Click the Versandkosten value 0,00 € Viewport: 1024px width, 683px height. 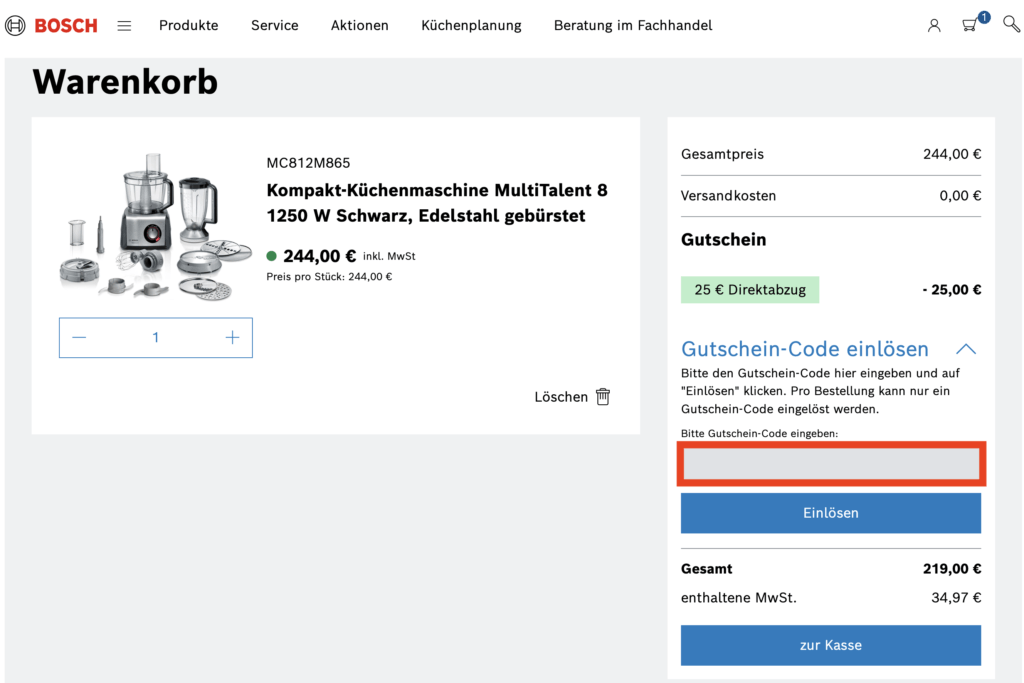coord(960,196)
